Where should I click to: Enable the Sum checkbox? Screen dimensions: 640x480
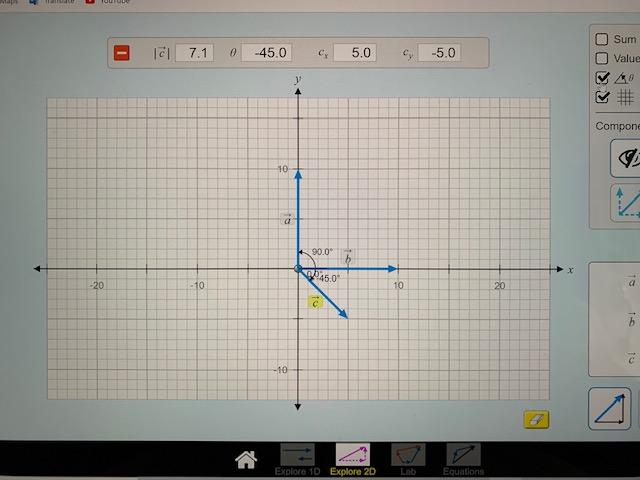pos(602,39)
